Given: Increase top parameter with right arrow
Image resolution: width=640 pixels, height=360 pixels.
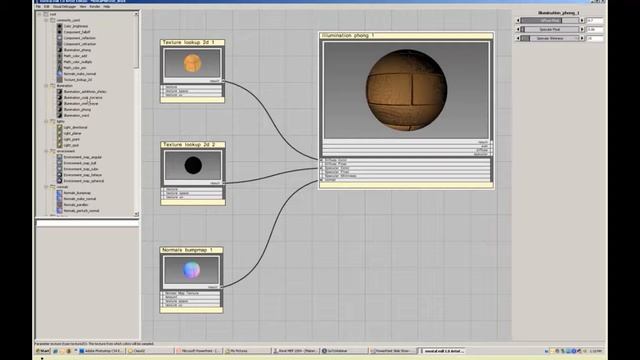Looking at the screenshot, I should coord(582,20).
